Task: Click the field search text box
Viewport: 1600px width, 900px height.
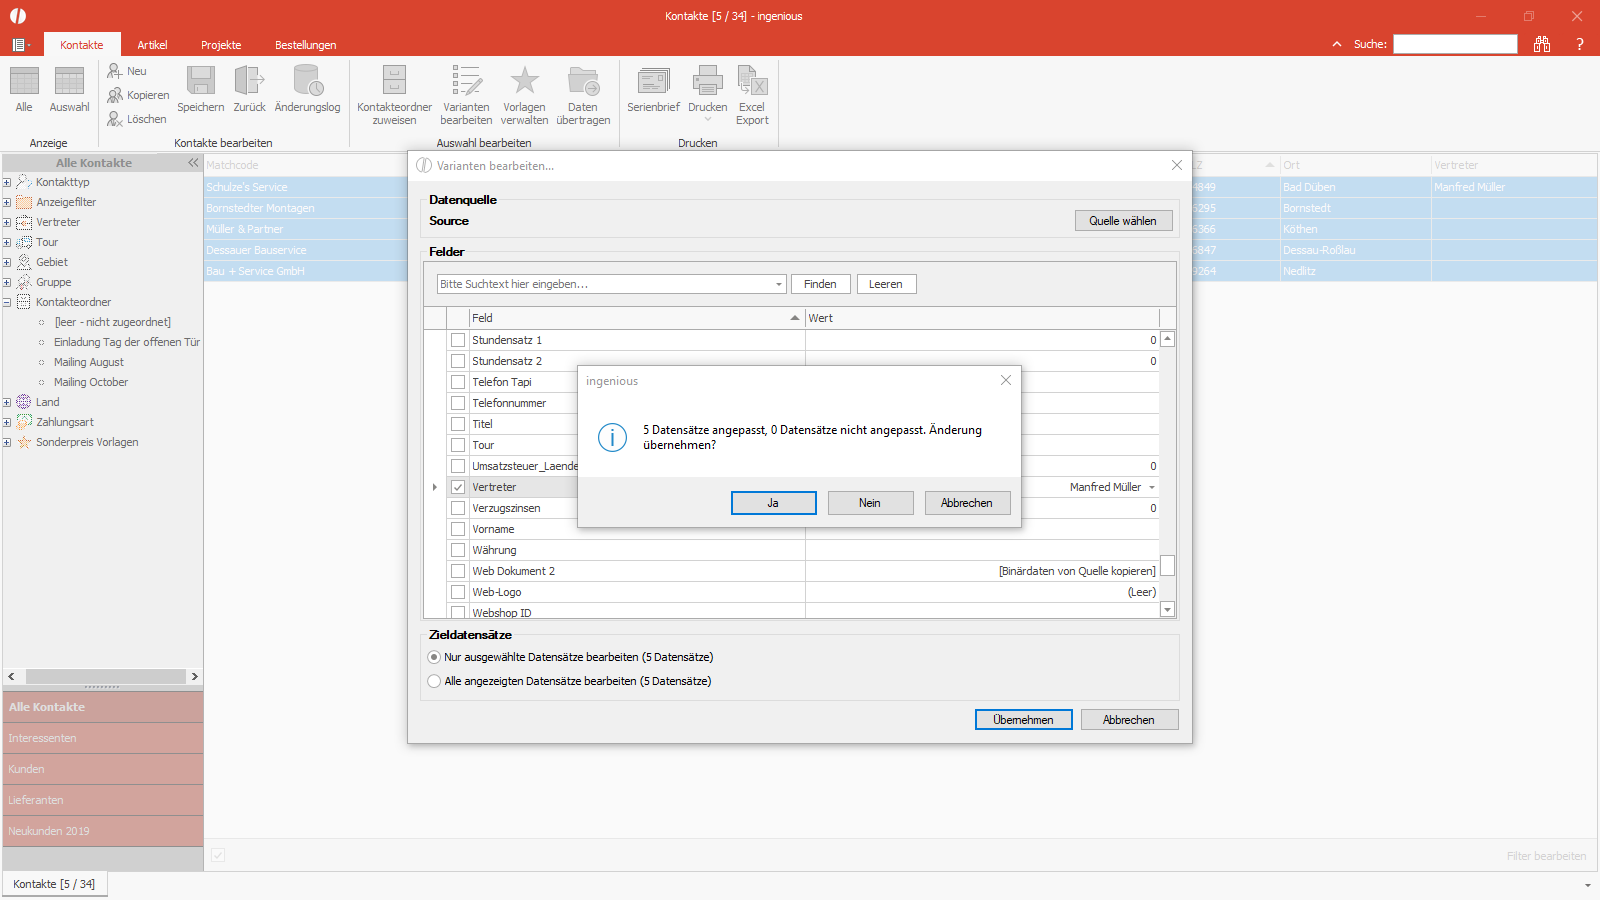Action: pos(605,284)
